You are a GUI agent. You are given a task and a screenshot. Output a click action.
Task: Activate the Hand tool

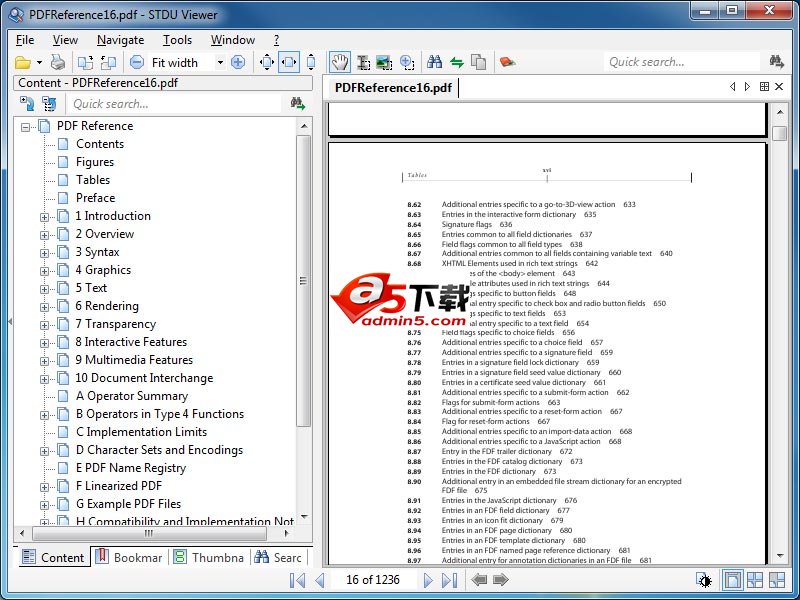point(339,62)
